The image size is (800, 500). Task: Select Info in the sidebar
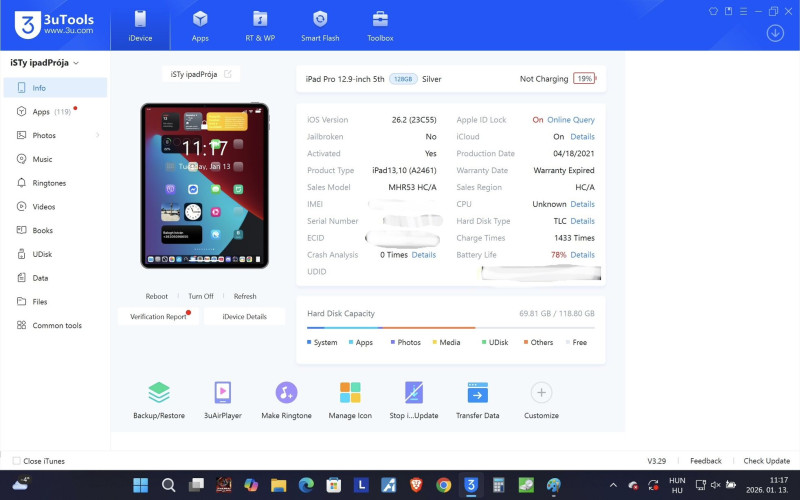point(55,88)
